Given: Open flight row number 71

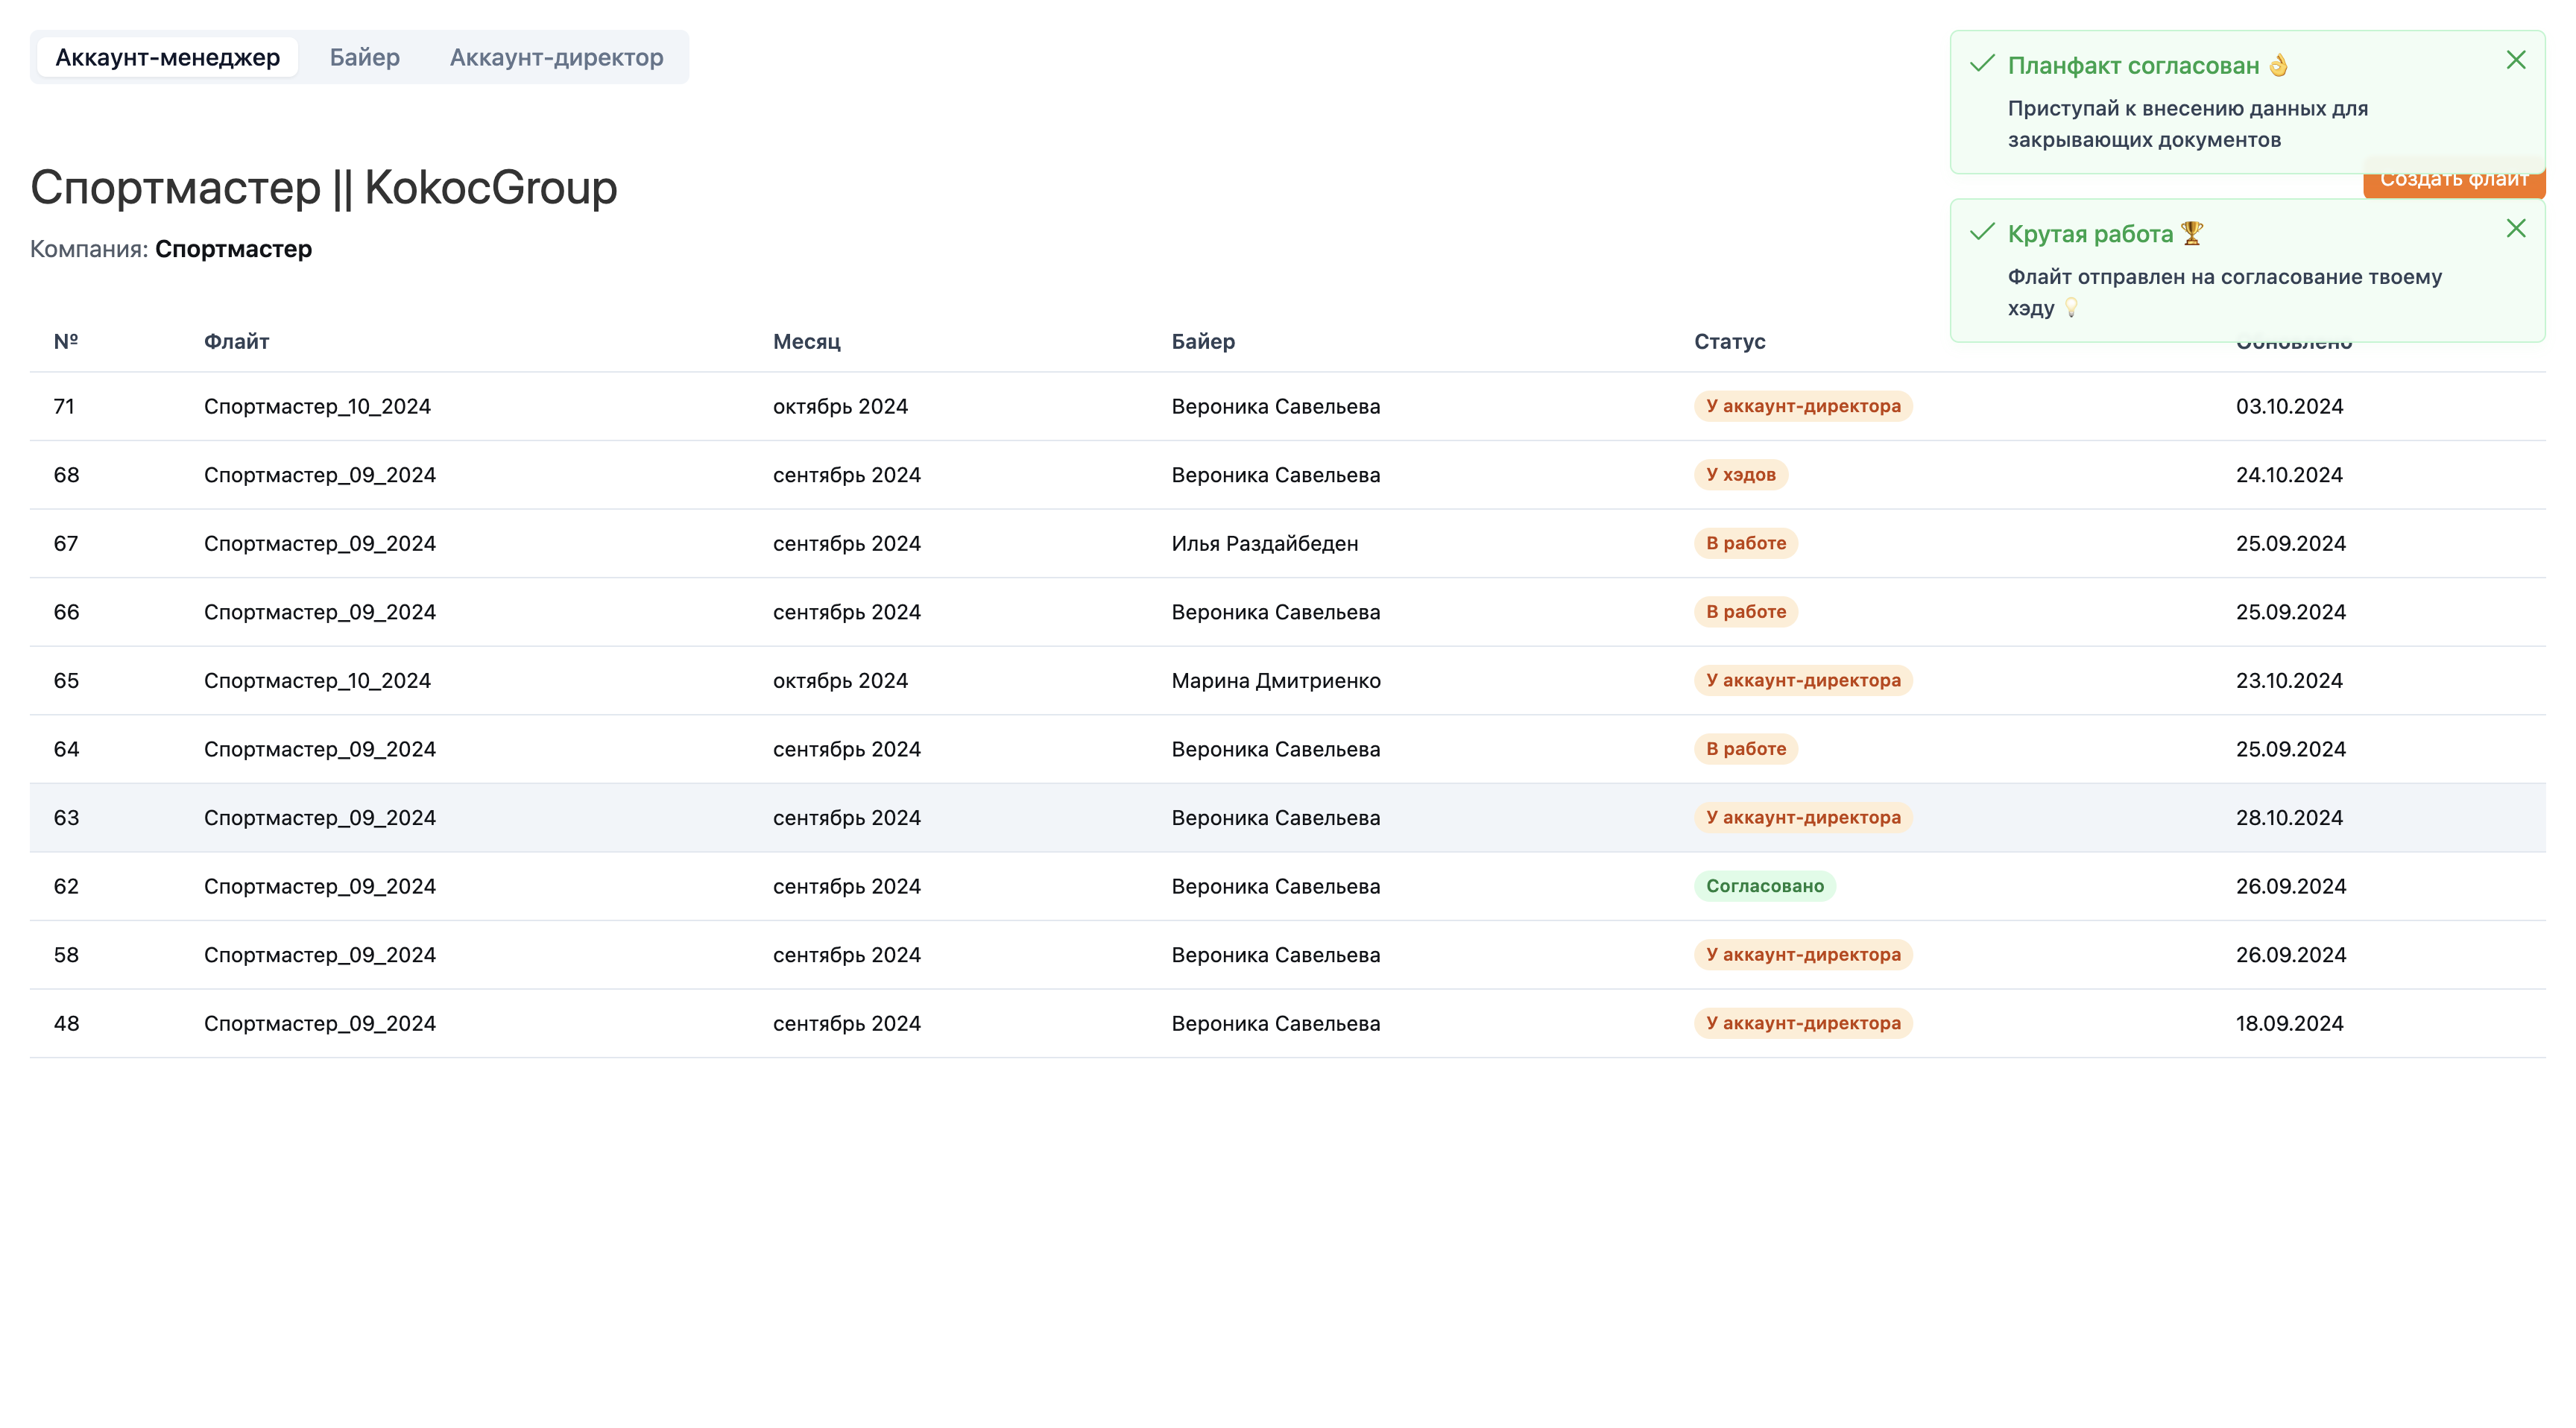Looking at the screenshot, I should pyautogui.click(x=1288, y=406).
